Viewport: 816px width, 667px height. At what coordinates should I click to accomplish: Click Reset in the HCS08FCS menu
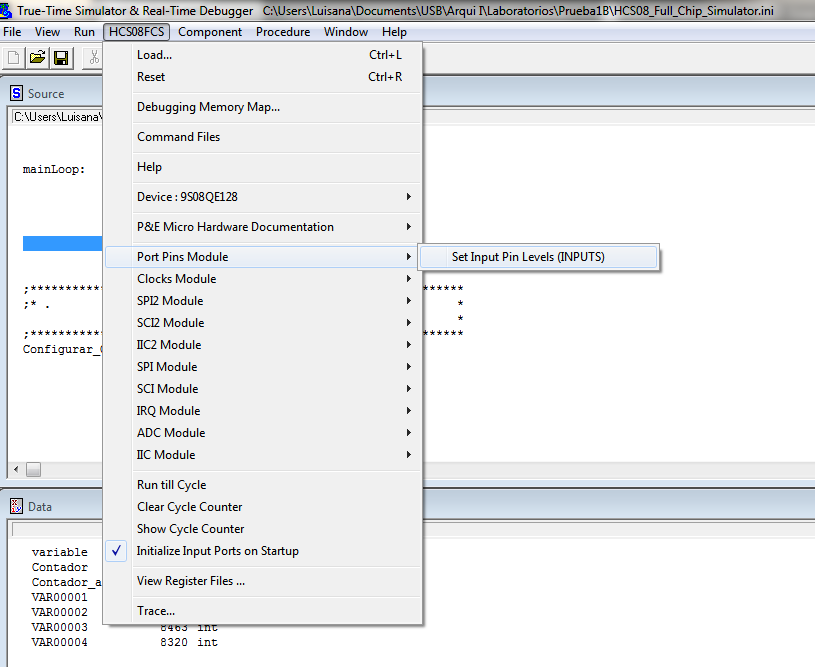click(x=151, y=77)
